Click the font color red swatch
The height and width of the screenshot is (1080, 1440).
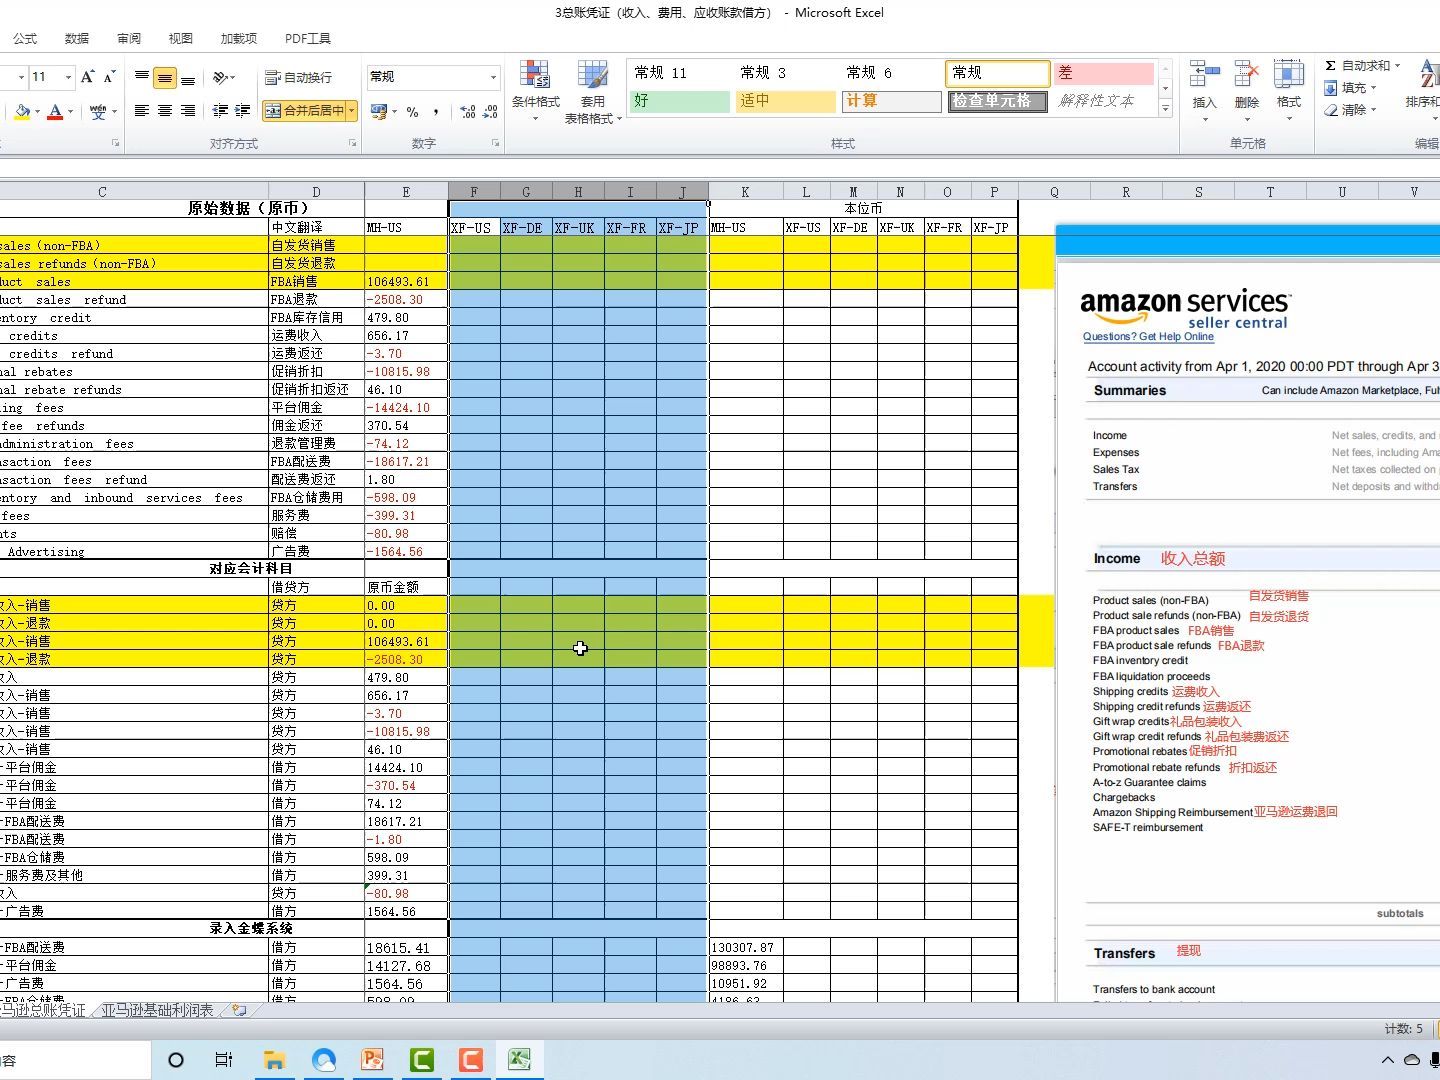tap(55, 111)
